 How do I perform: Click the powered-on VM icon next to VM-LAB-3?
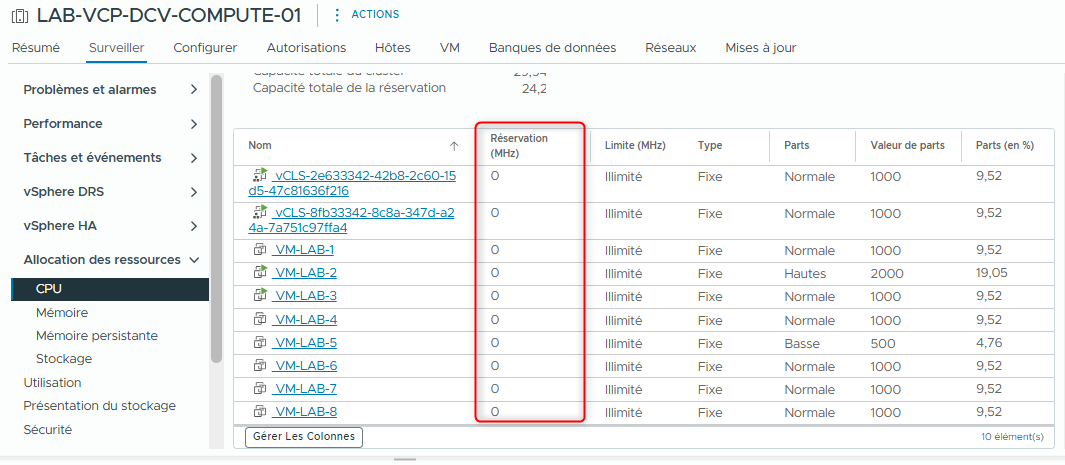pyautogui.click(x=260, y=296)
